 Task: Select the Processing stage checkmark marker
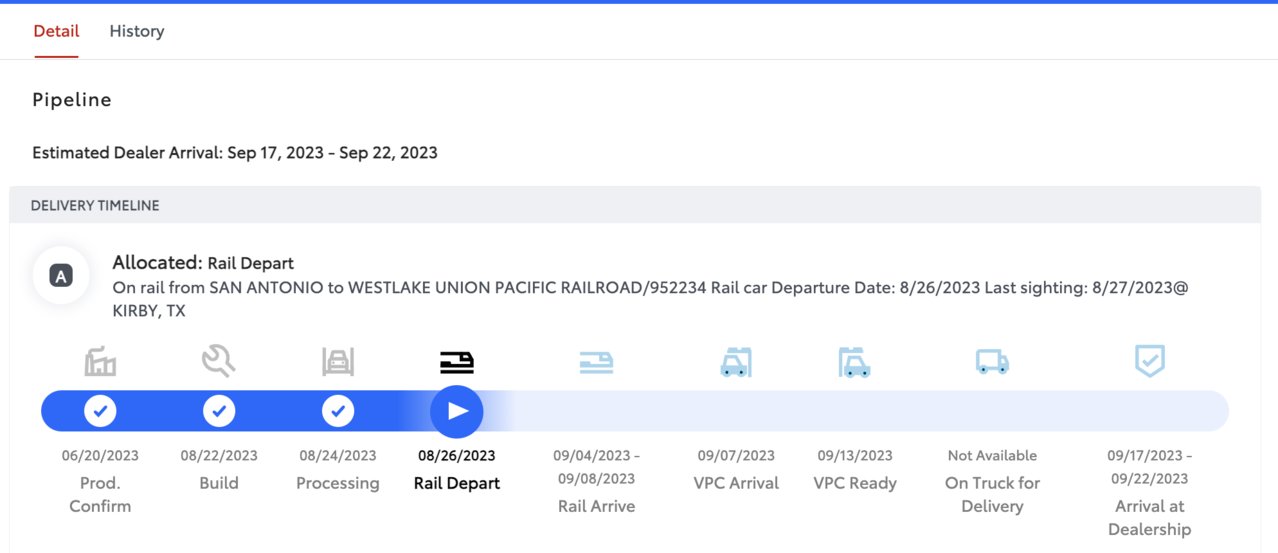coord(338,411)
